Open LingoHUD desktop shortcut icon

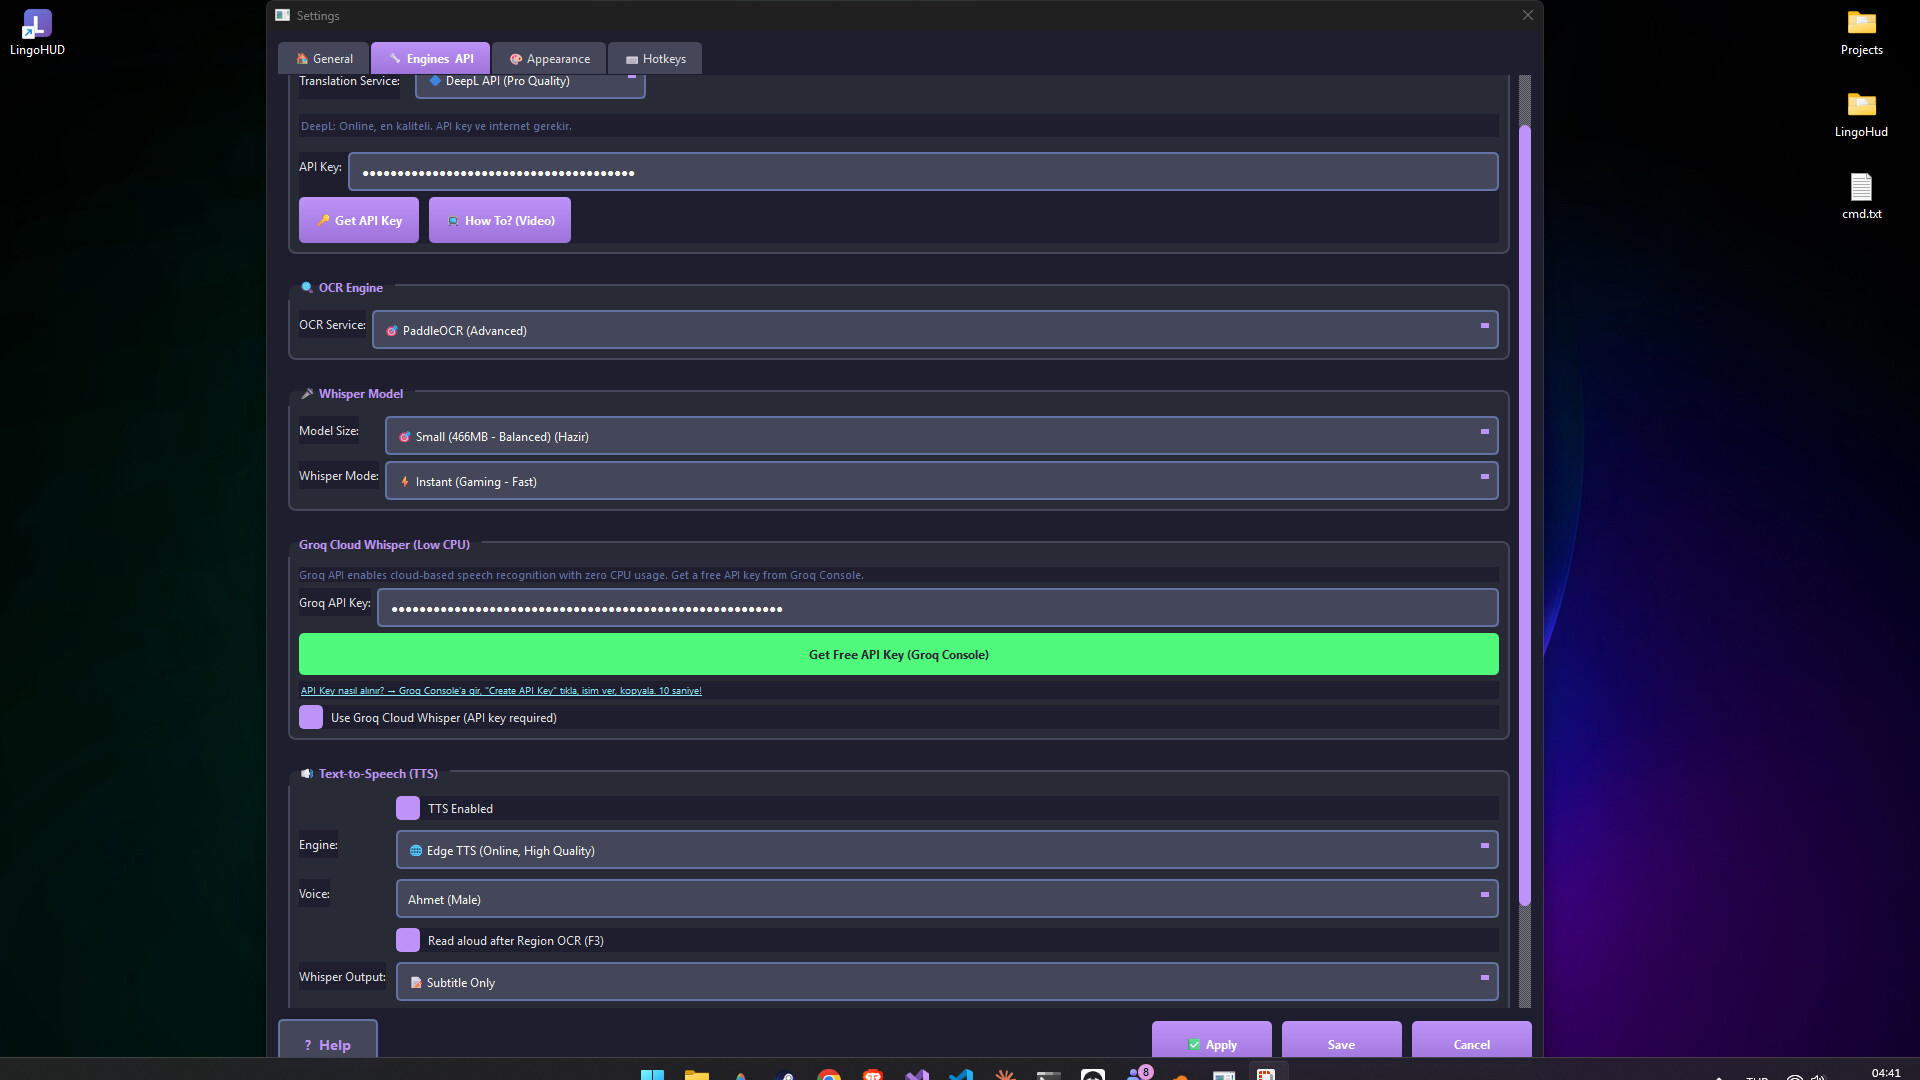pos(37,24)
